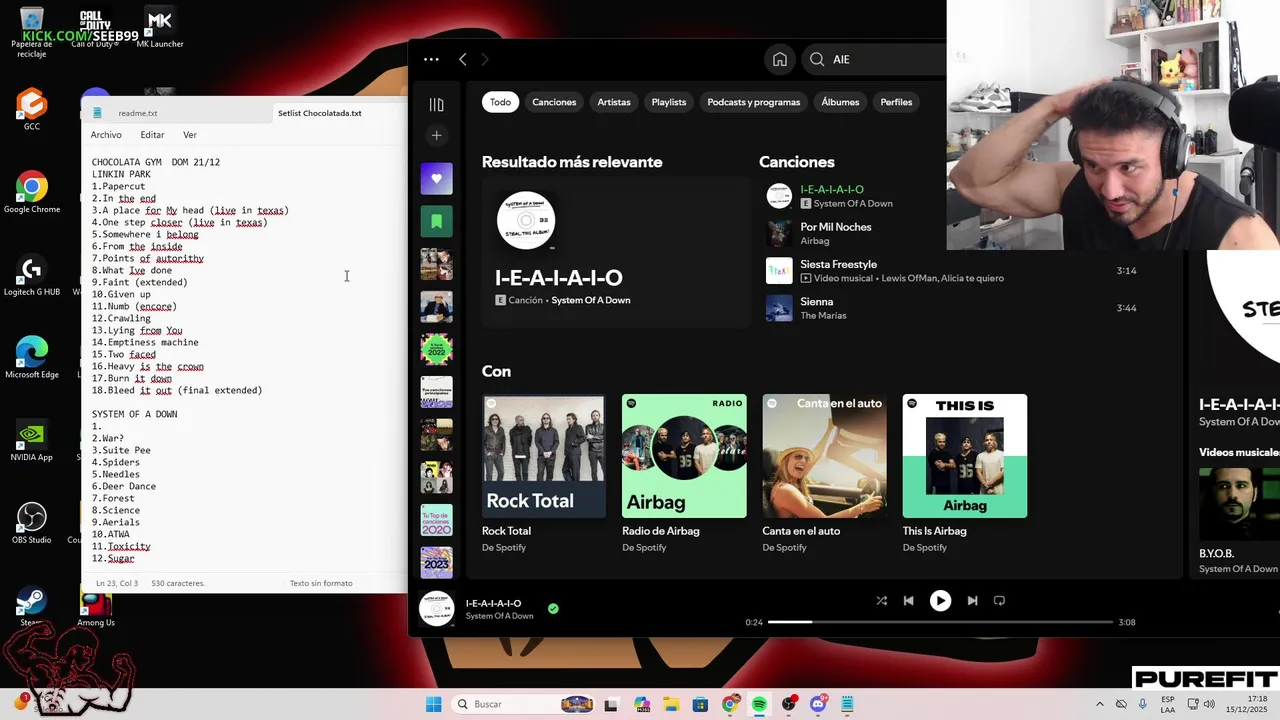Open This Is Airbag playlist
The image size is (1280, 720).
pos(964,474)
